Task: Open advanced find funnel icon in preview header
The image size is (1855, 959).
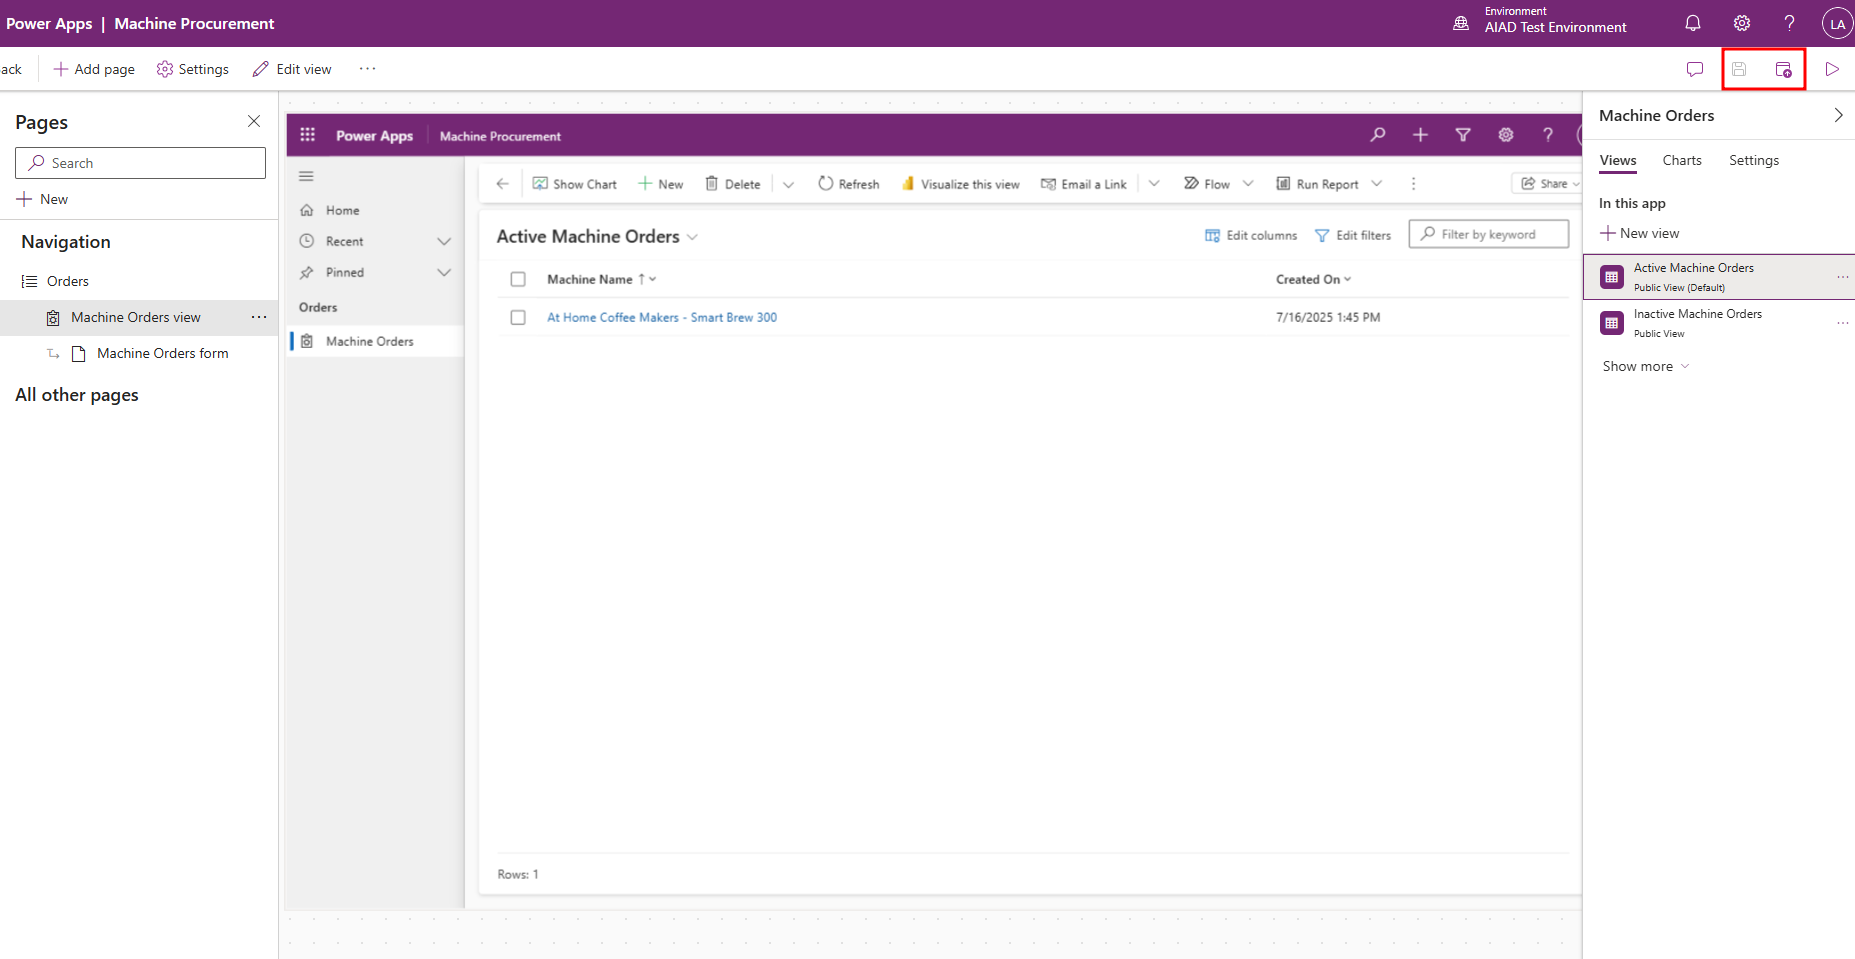Action: pyautogui.click(x=1463, y=134)
